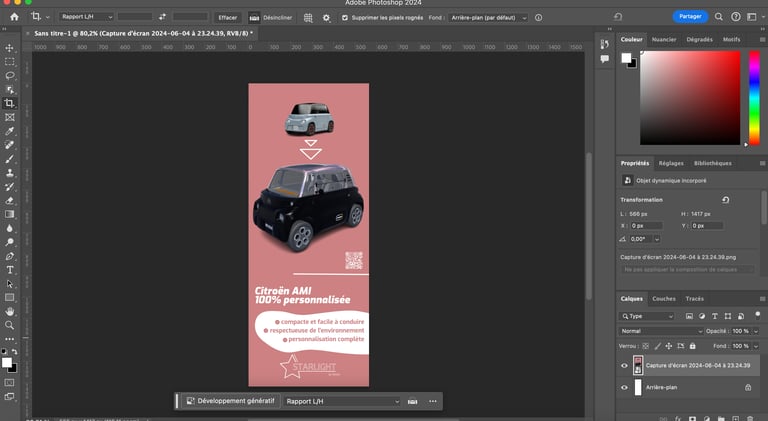Hide the Arrière-plan layer
Image resolution: width=768 pixels, height=421 pixels.
tap(624, 387)
